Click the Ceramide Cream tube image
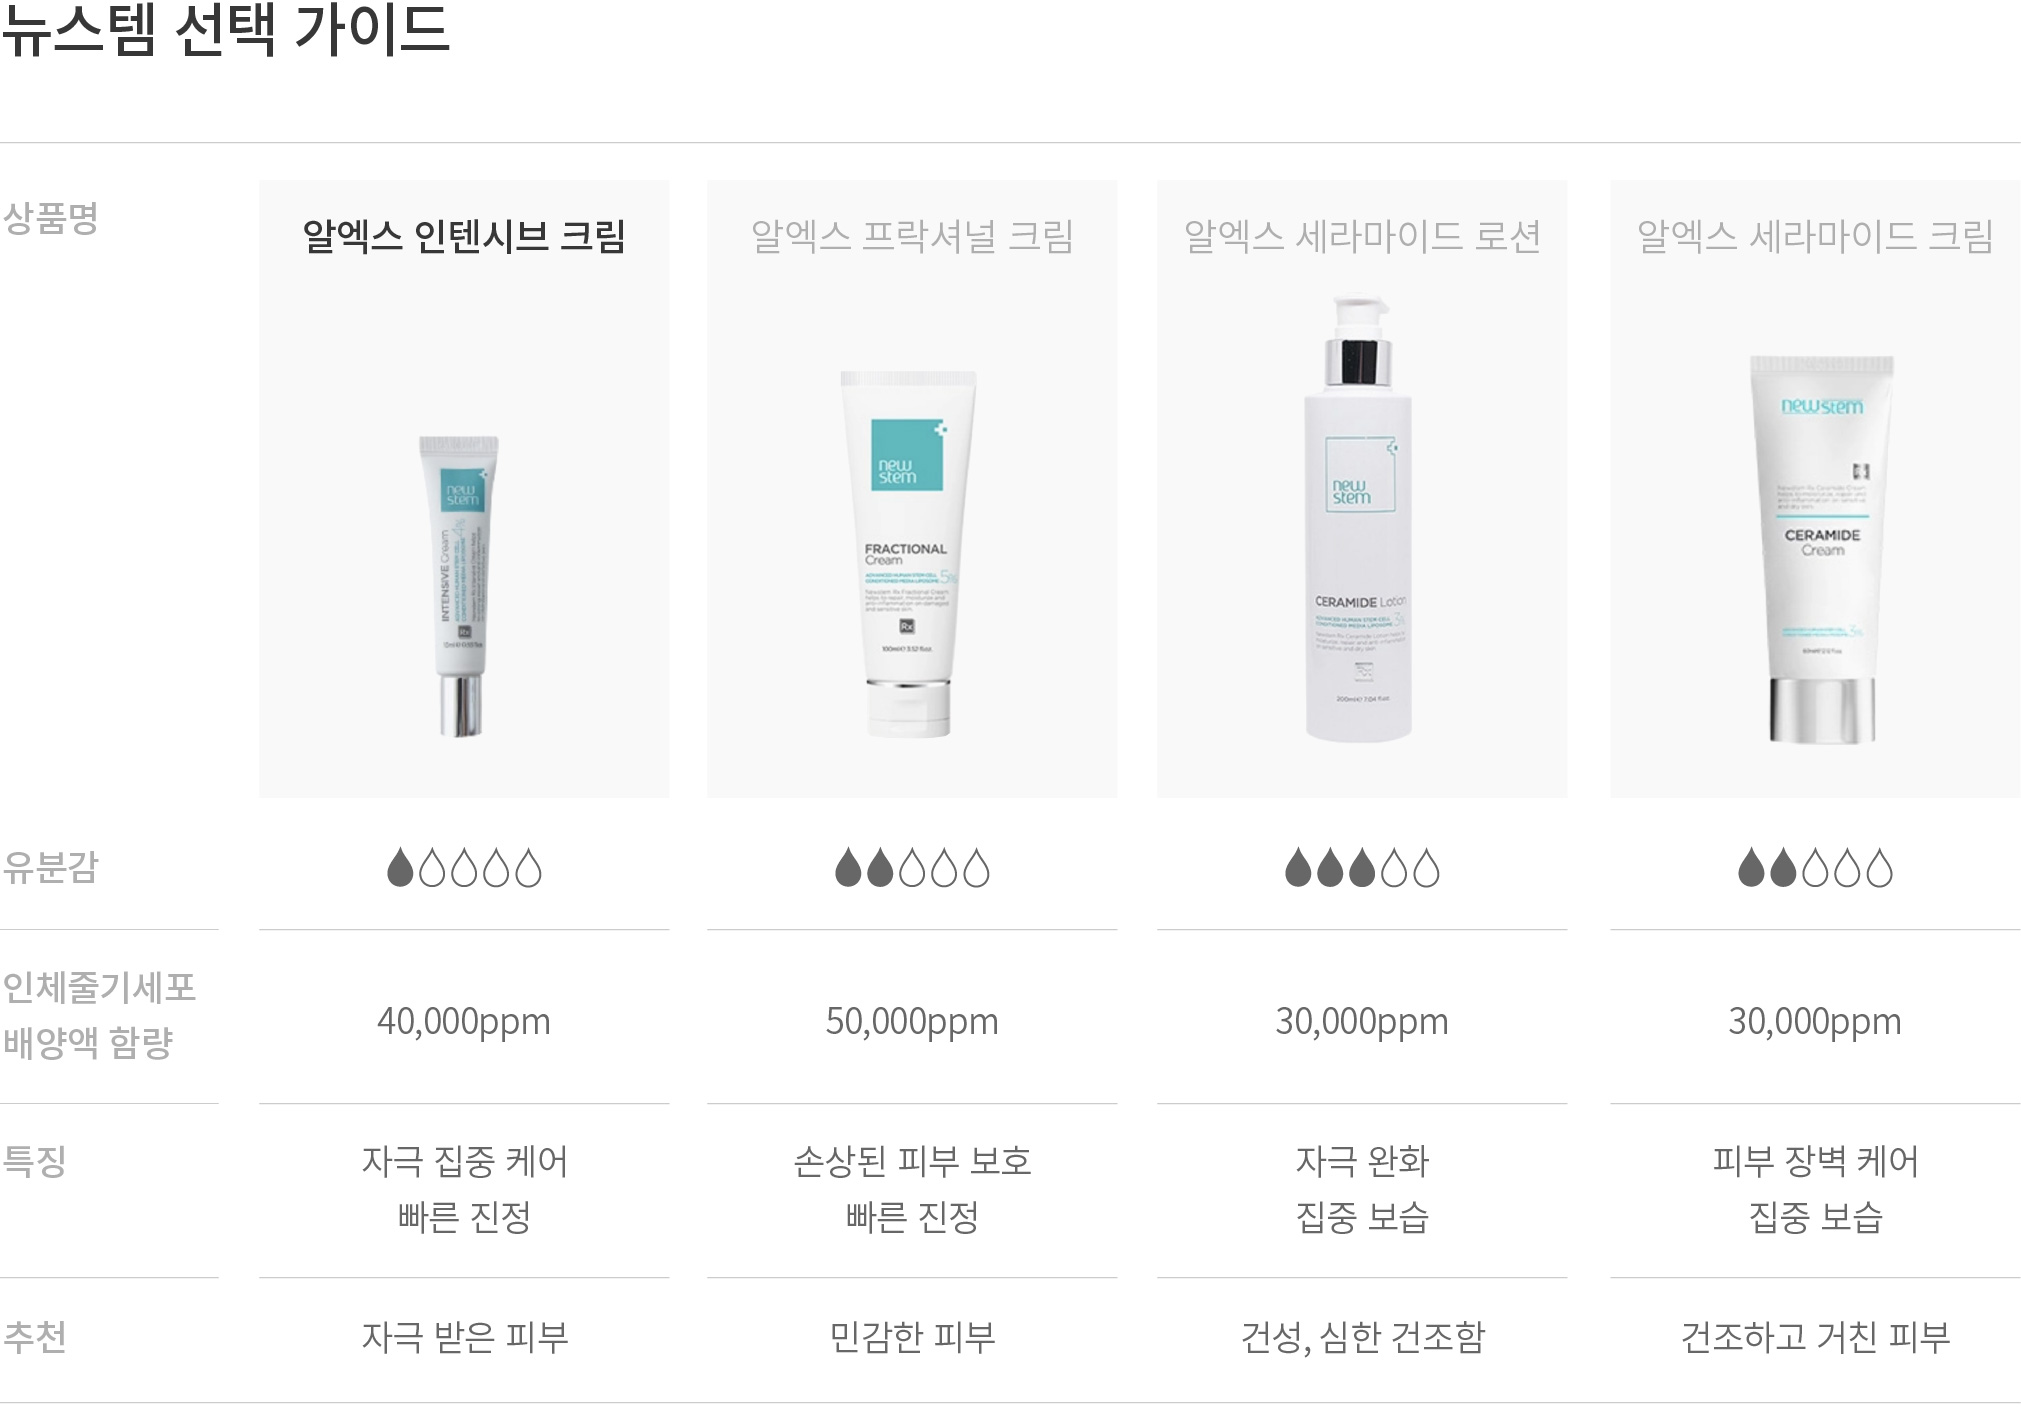The height and width of the screenshot is (1410, 2021). click(x=1821, y=549)
